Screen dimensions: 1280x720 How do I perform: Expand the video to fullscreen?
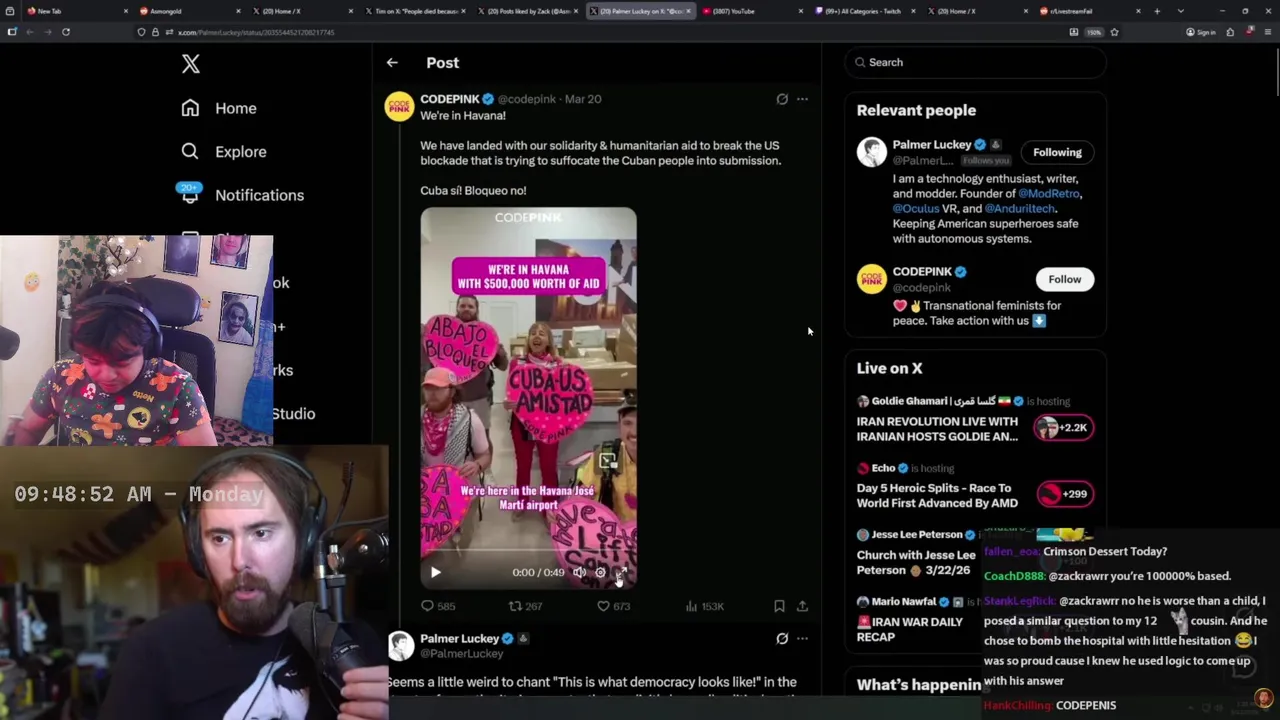click(x=621, y=572)
